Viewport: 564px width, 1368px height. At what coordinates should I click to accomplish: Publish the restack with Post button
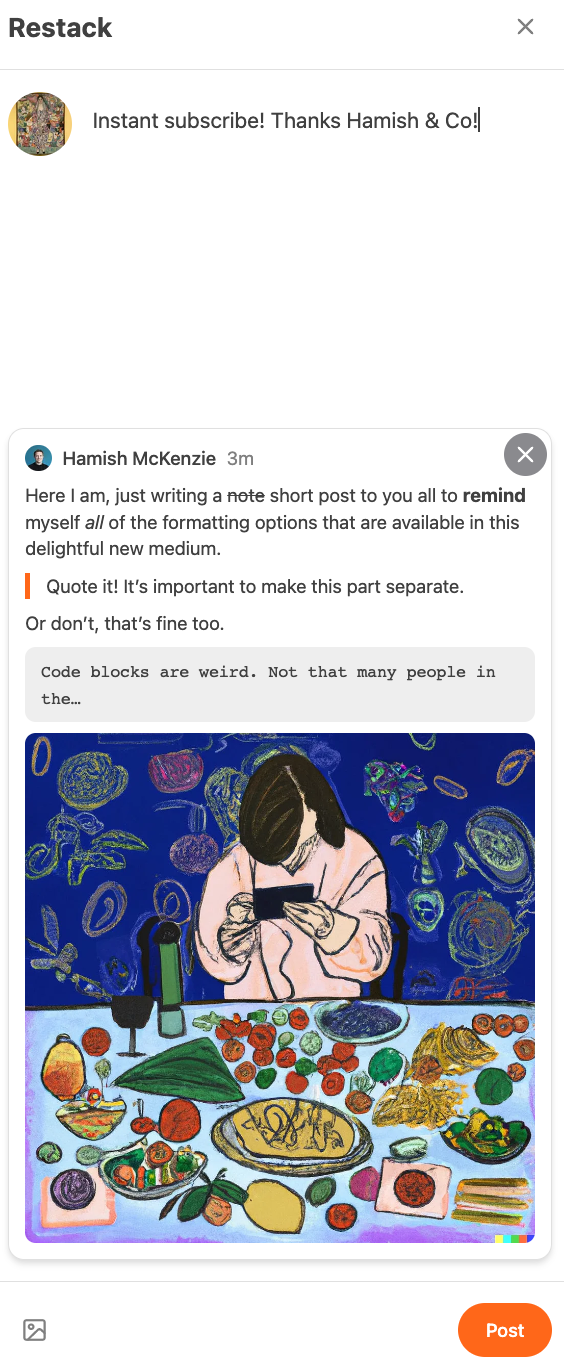(504, 1330)
